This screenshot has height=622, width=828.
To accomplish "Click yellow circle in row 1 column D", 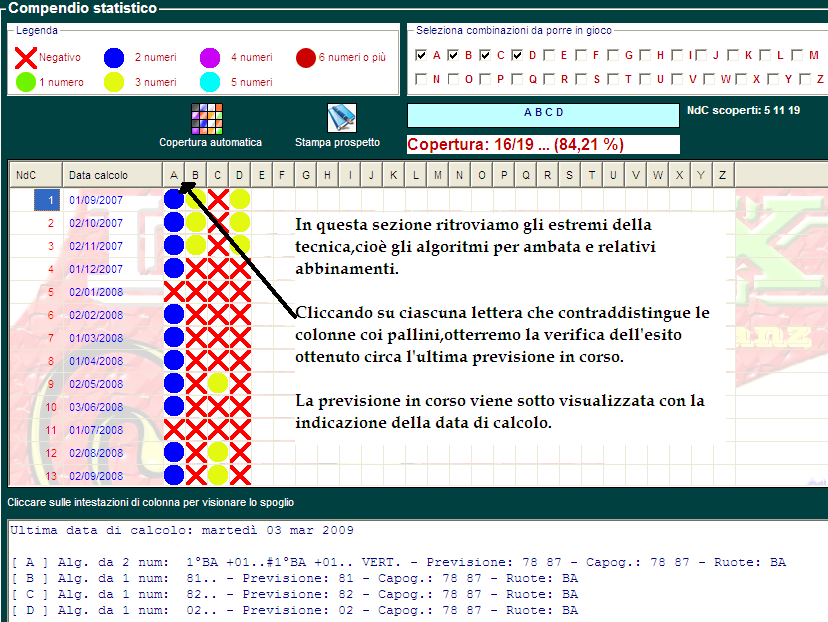I will tap(240, 199).
